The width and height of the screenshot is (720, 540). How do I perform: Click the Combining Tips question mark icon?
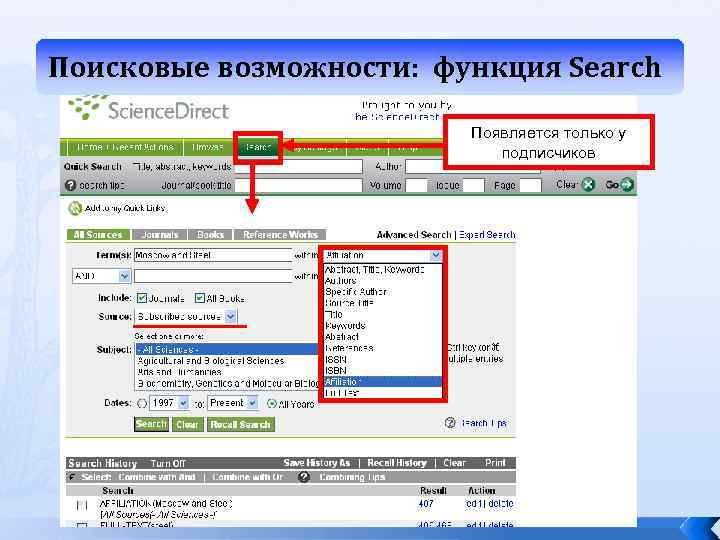[304, 477]
